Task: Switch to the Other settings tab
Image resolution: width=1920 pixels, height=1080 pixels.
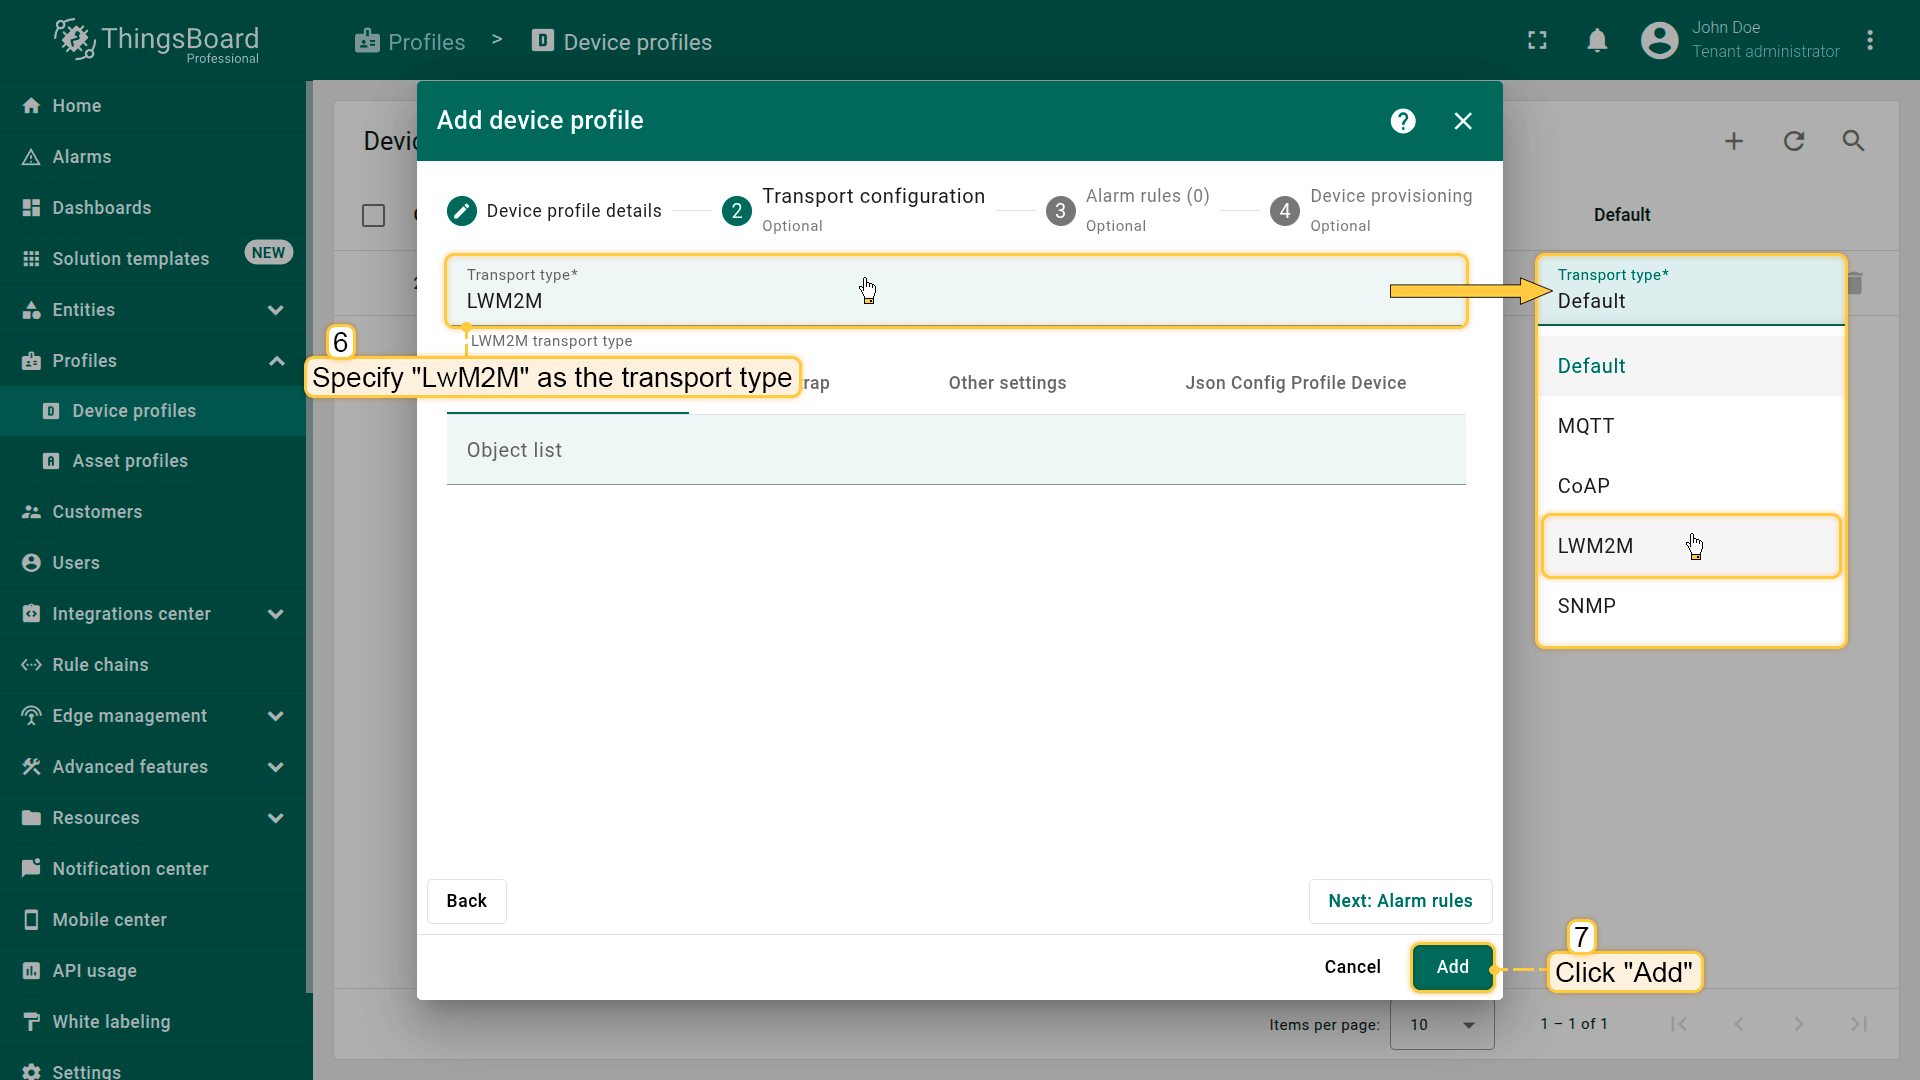Action: (x=1007, y=383)
